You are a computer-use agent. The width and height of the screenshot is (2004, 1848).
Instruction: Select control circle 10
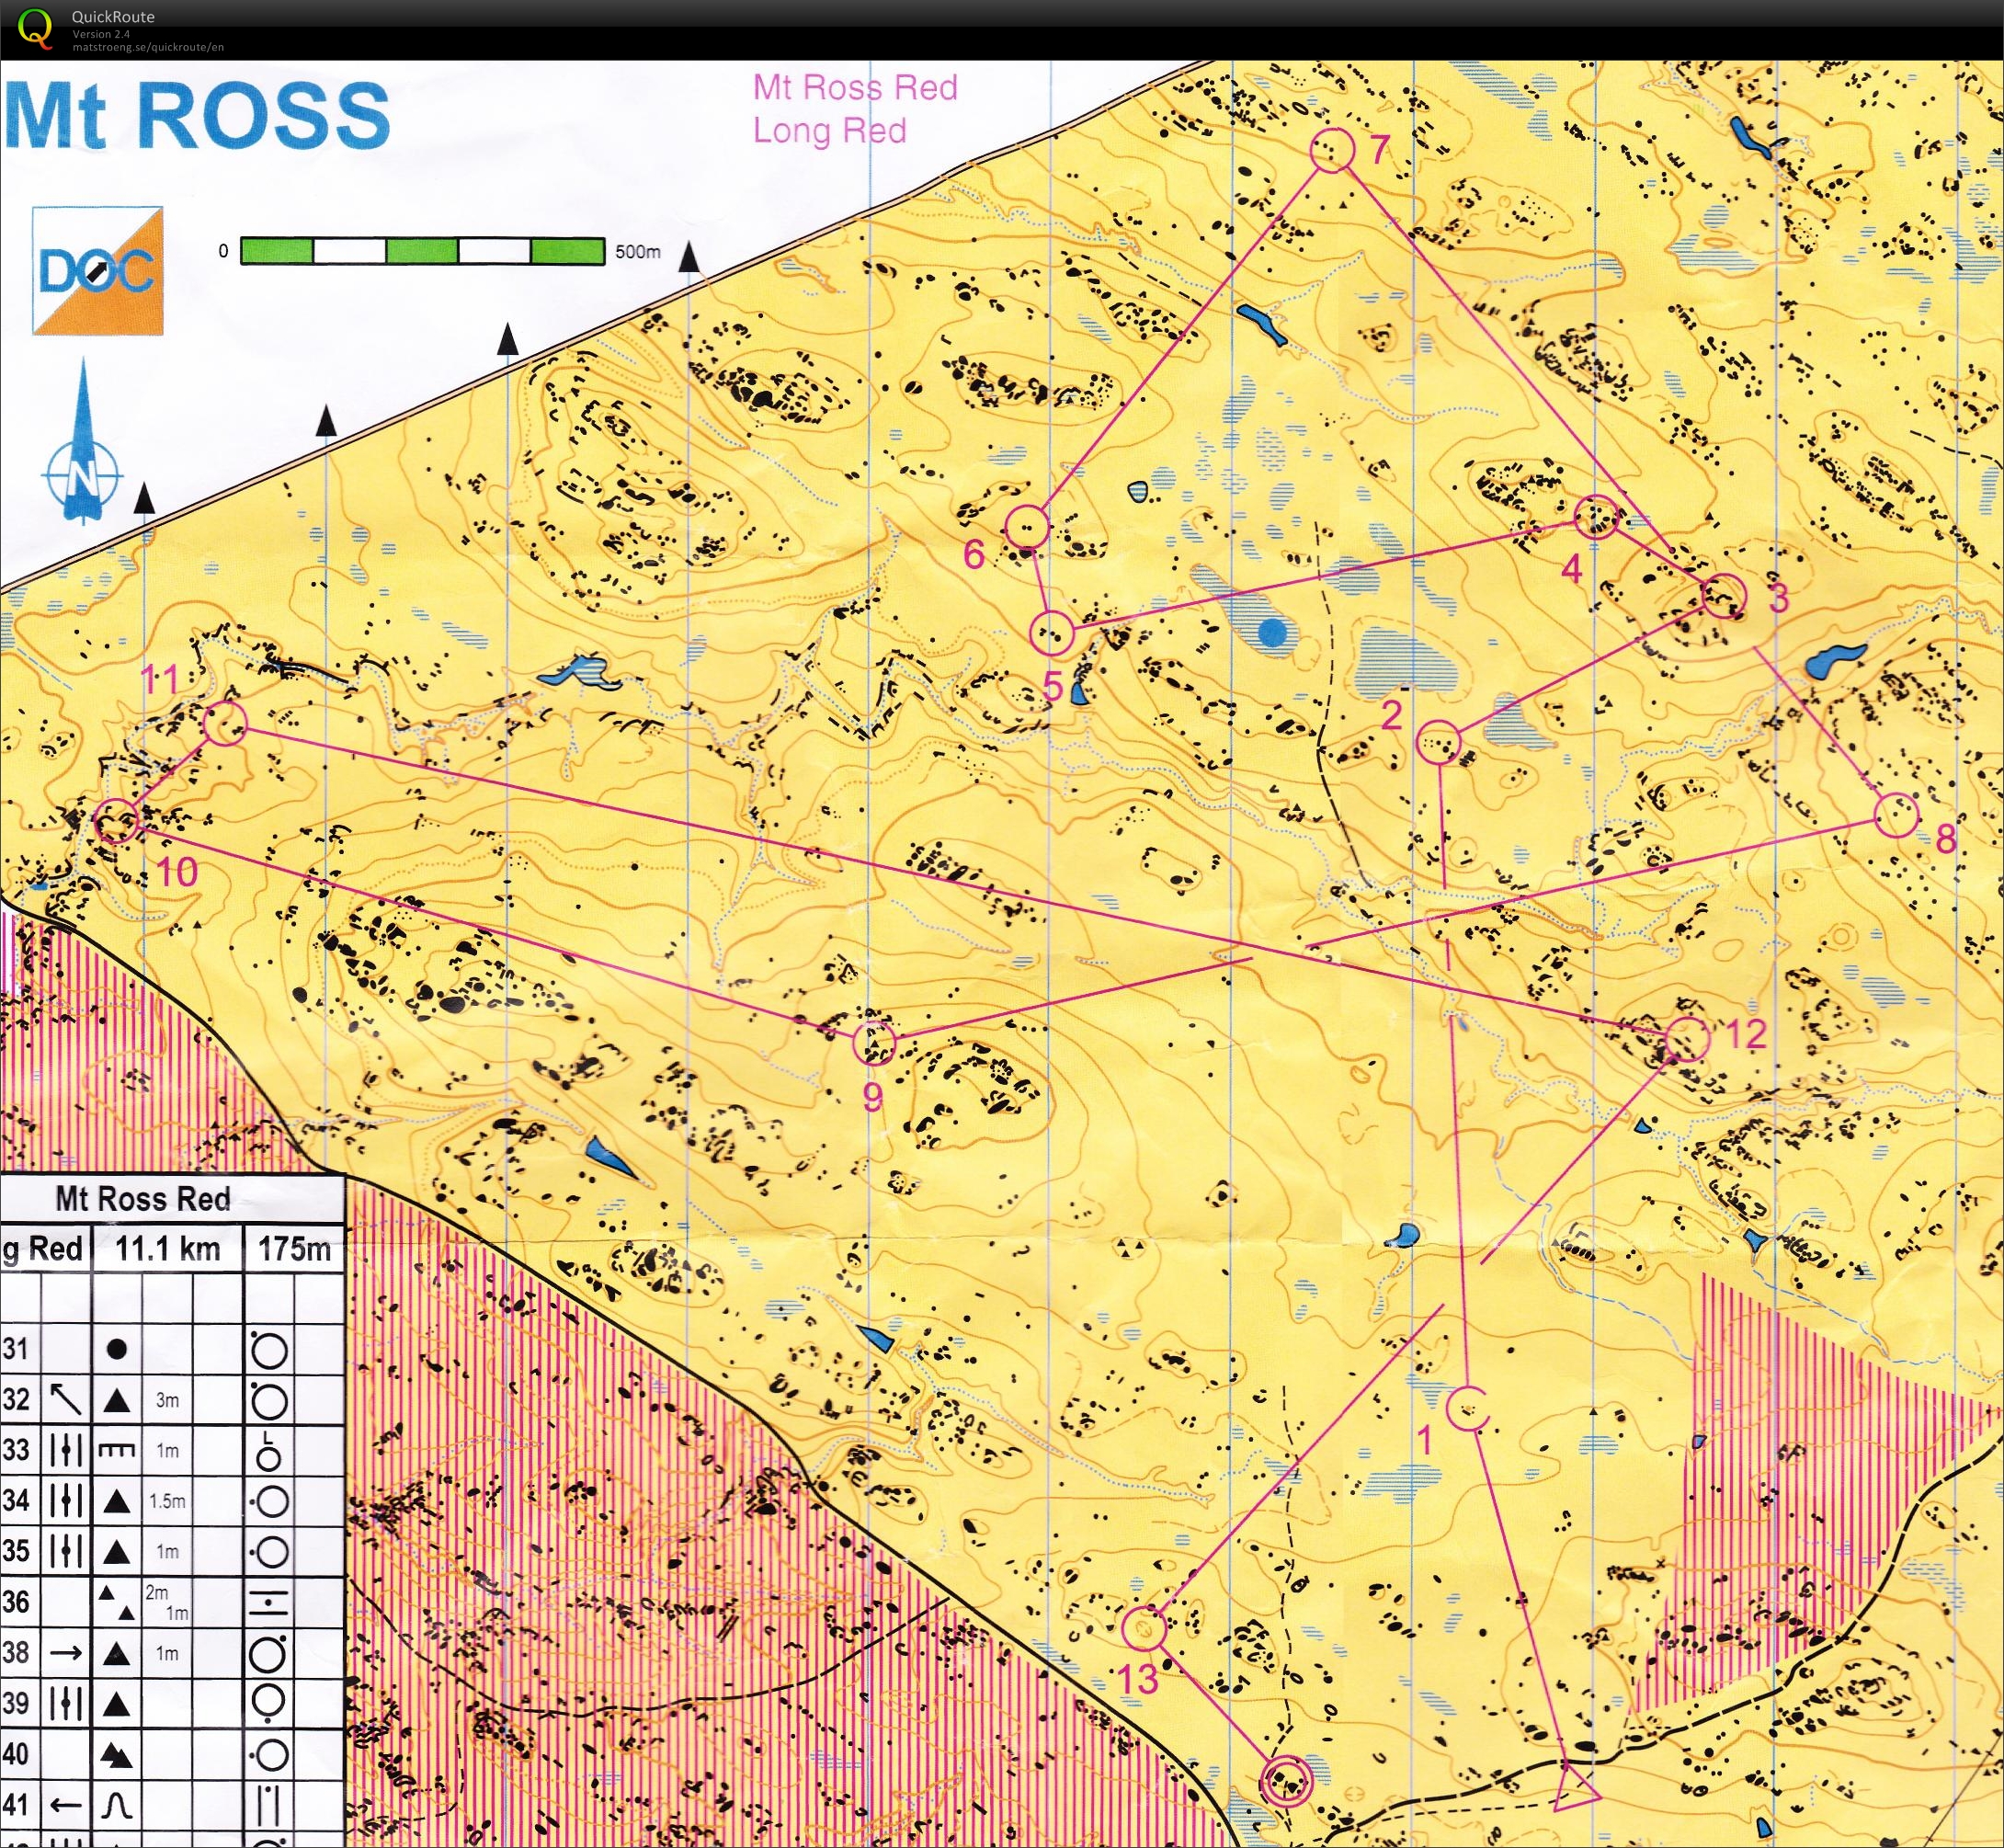117,822
